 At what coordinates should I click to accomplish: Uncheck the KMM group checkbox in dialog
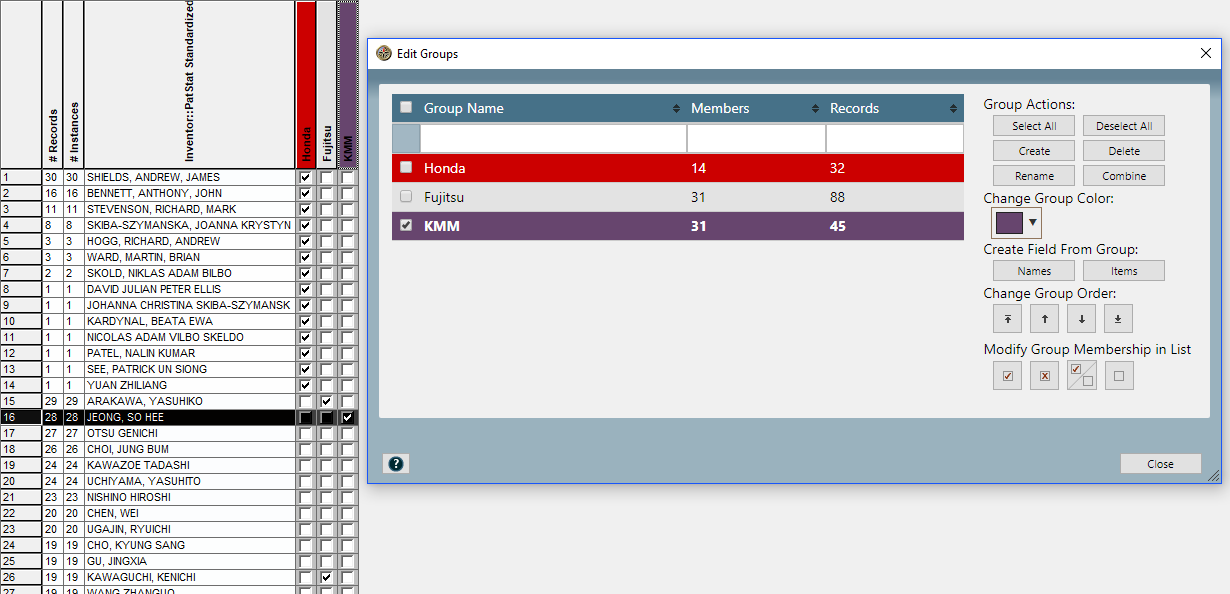click(x=406, y=226)
